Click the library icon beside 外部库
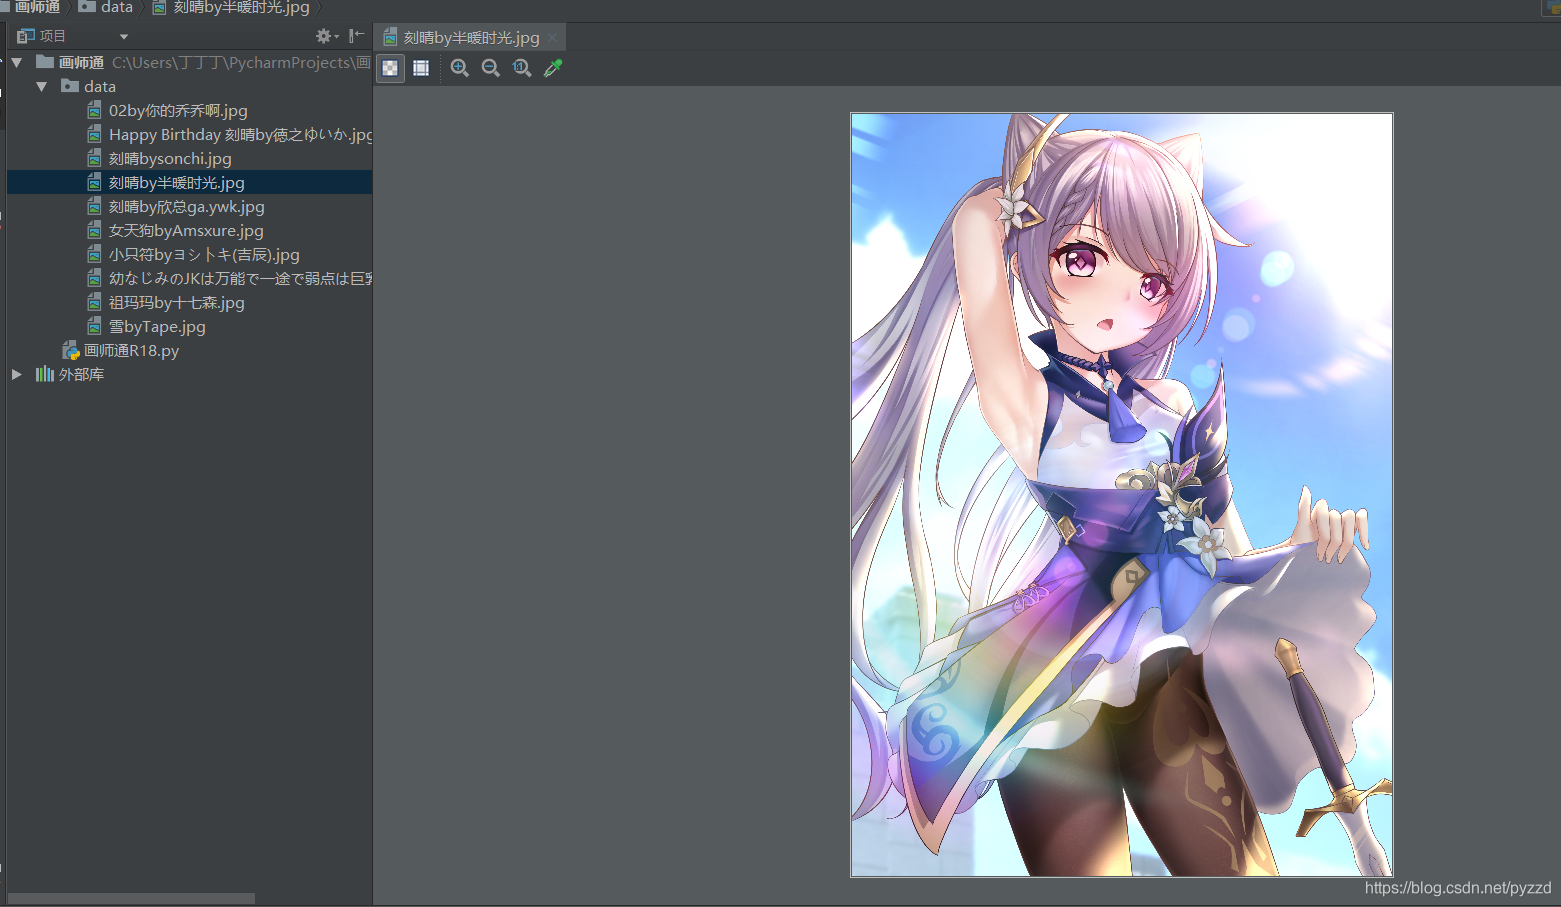The height and width of the screenshot is (907, 1561). click(45, 374)
